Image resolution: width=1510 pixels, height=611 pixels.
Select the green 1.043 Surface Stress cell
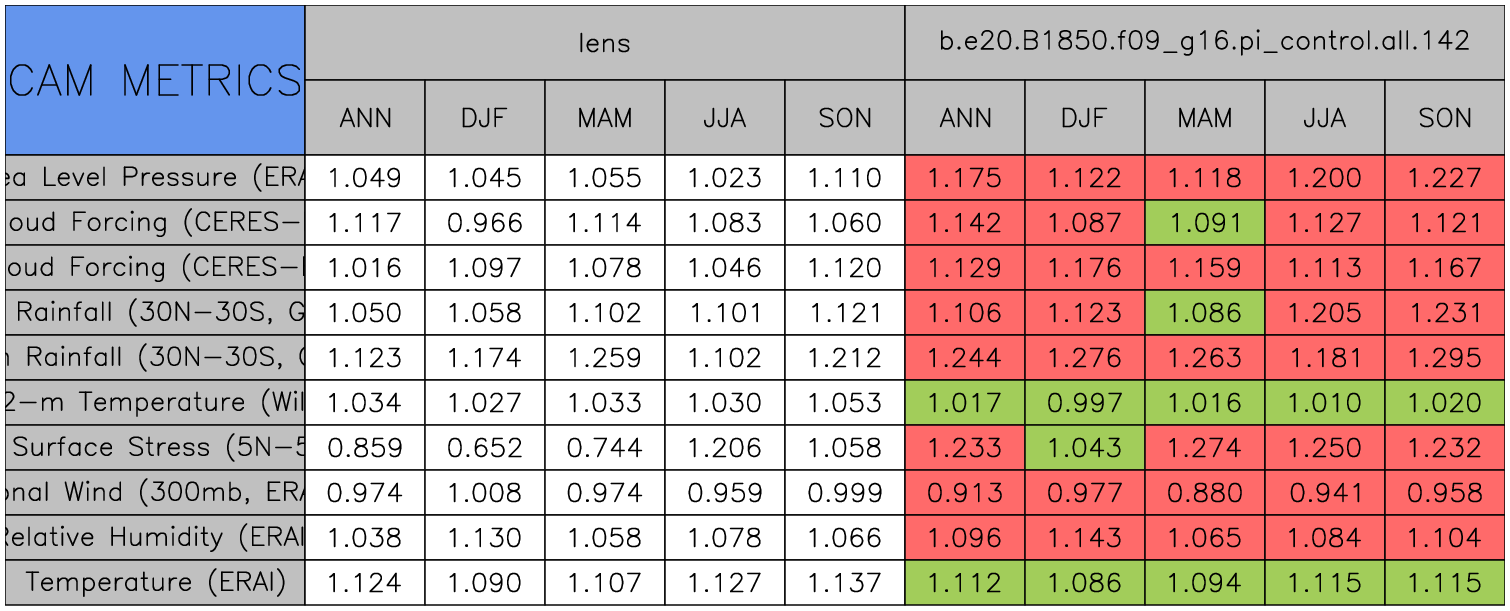pyautogui.click(x=1084, y=447)
